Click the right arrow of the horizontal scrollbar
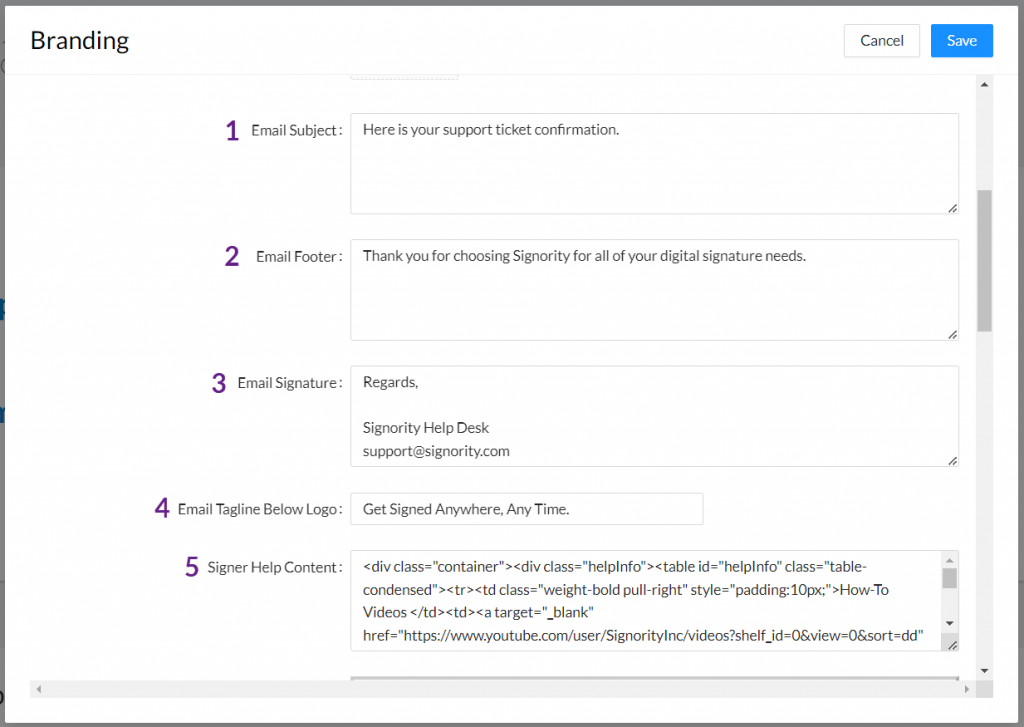The height and width of the screenshot is (727, 1024). (966, 690)
